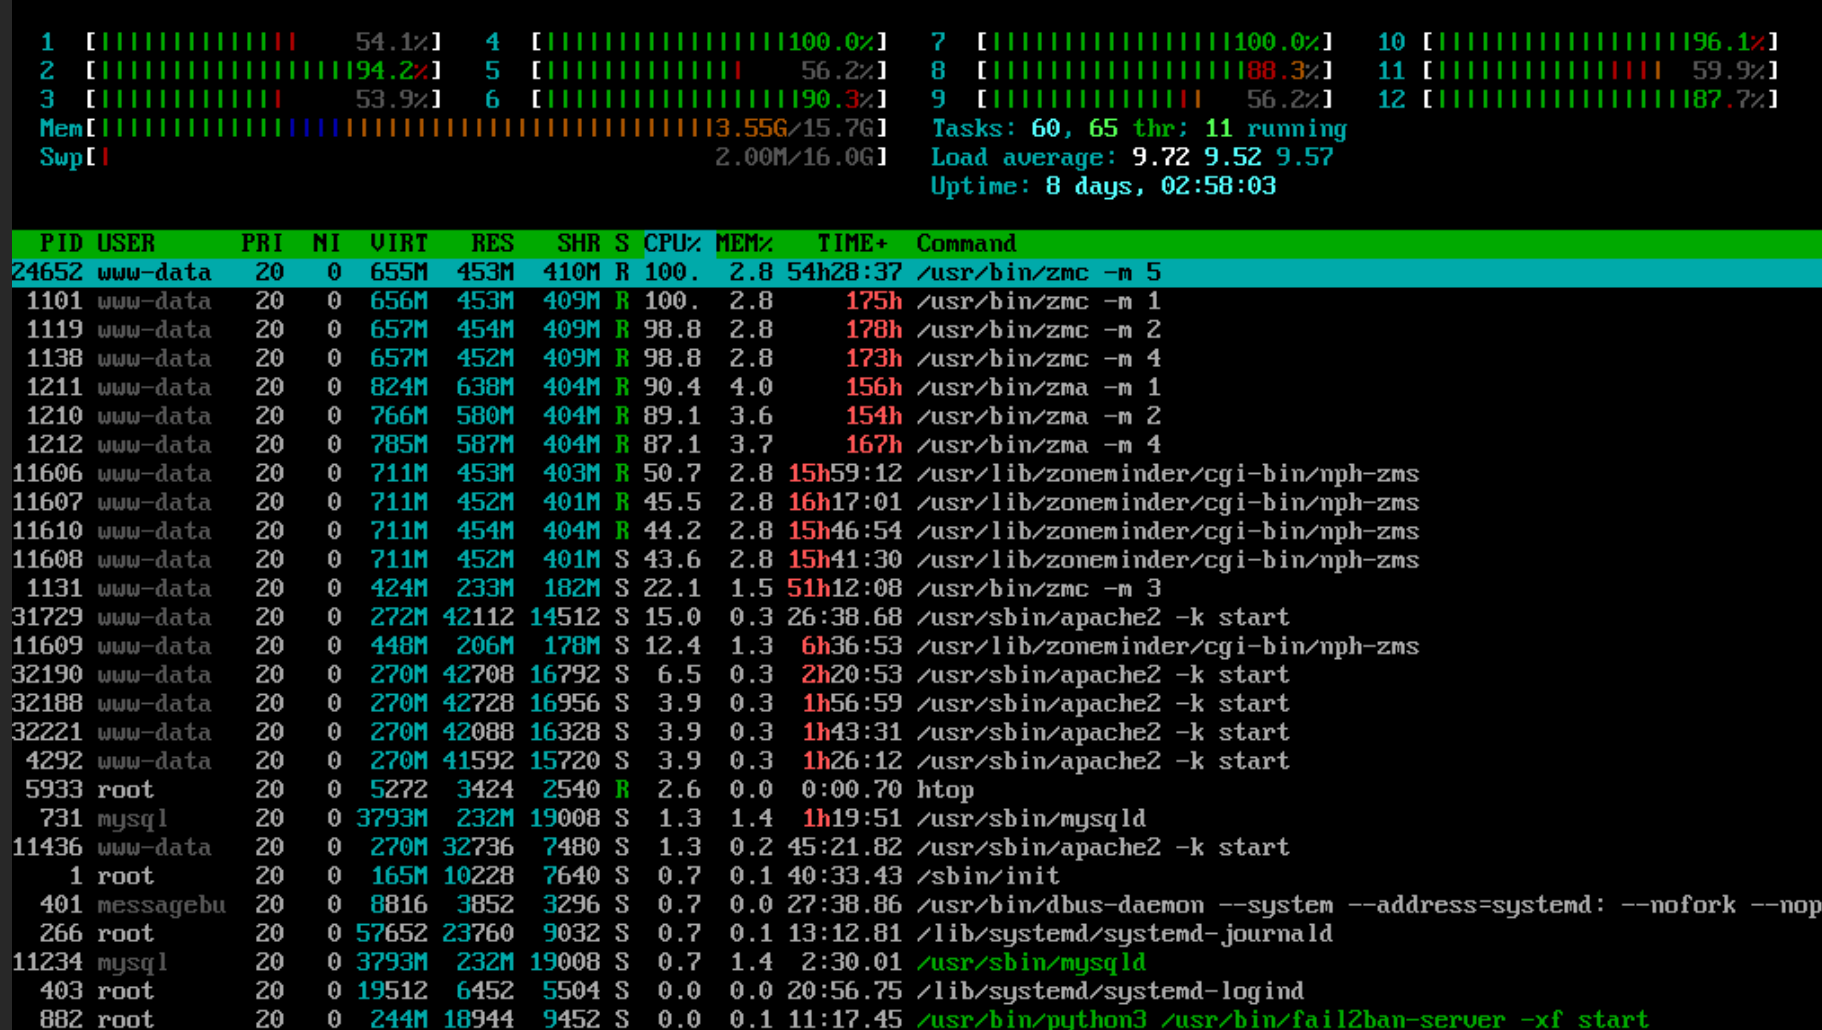Select apache2 process 32190
Viewport: 1822px width, 1030px height.
point(916,675)
